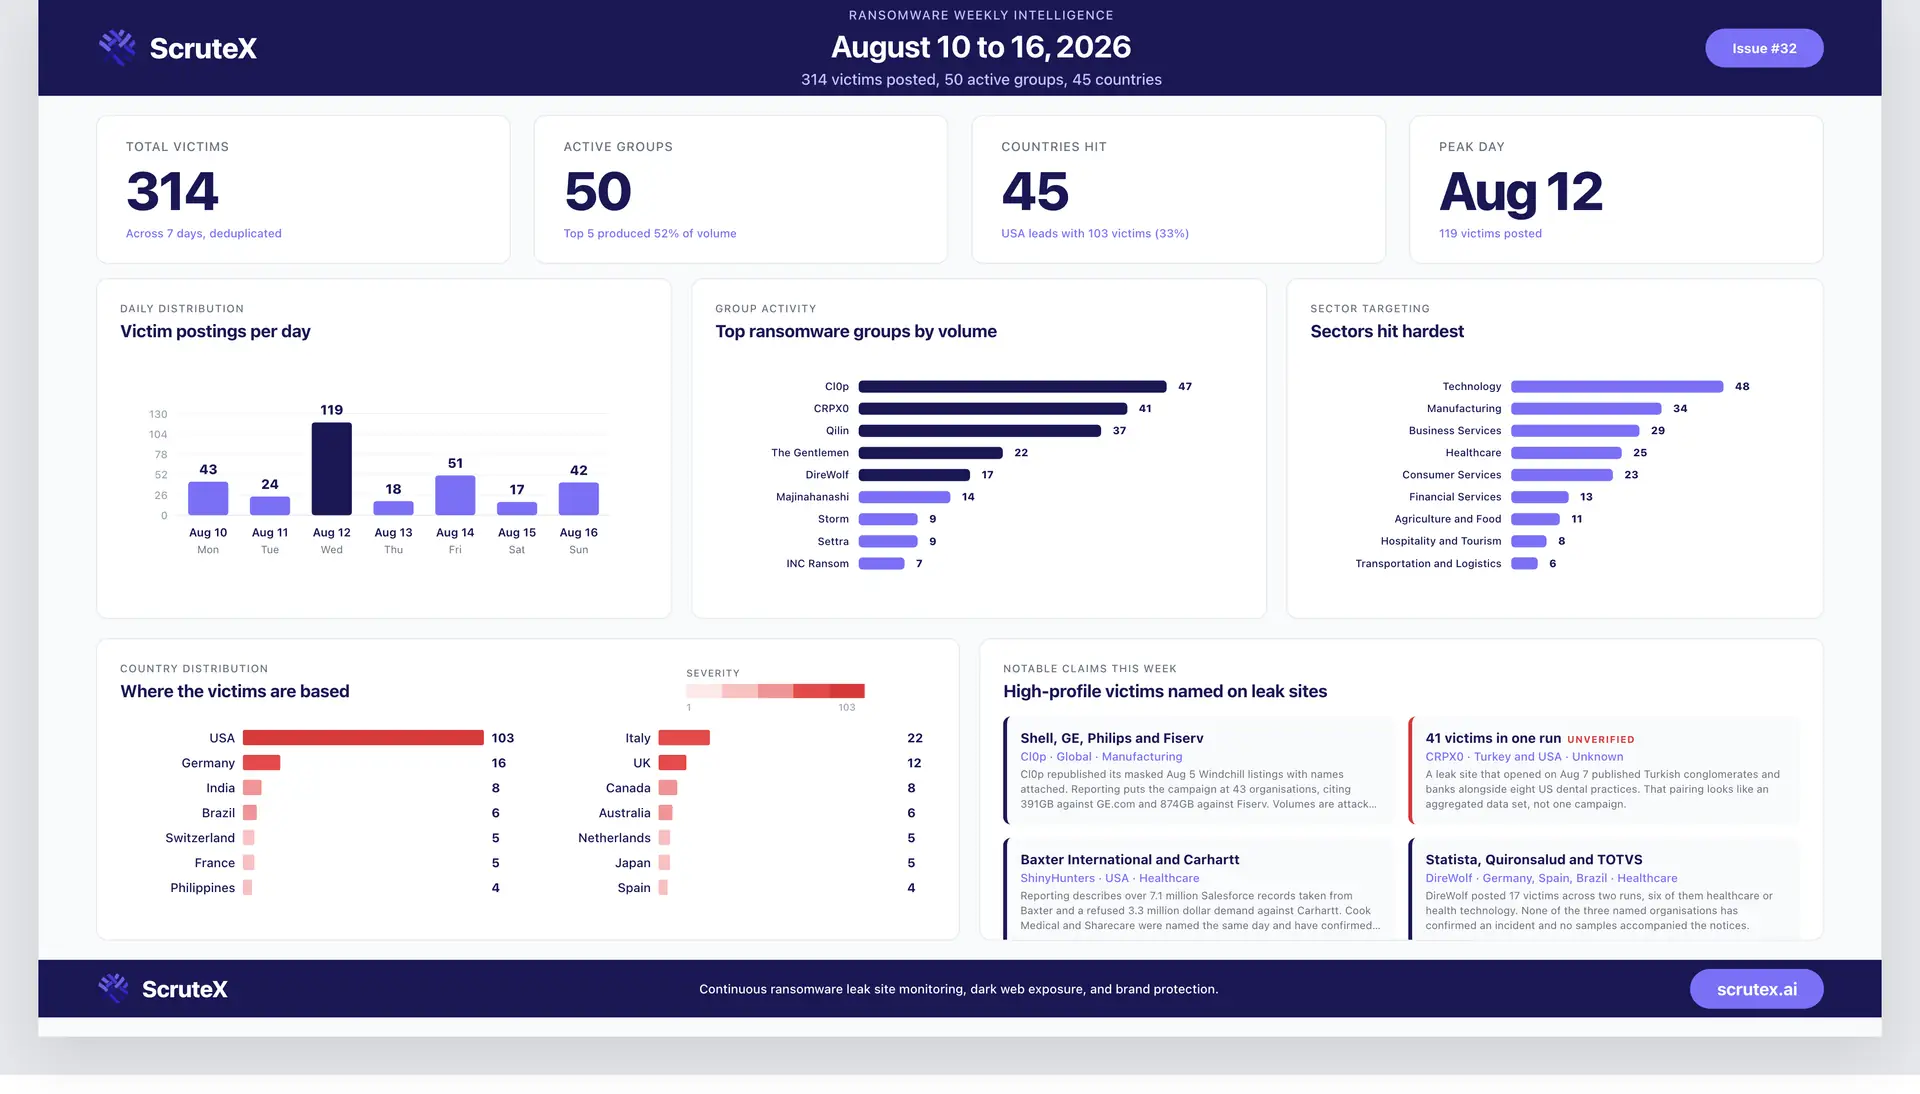Screen dimensions: 1920x1094
Task: Select the Italy country bar
Action: click(x=684, y=738)
